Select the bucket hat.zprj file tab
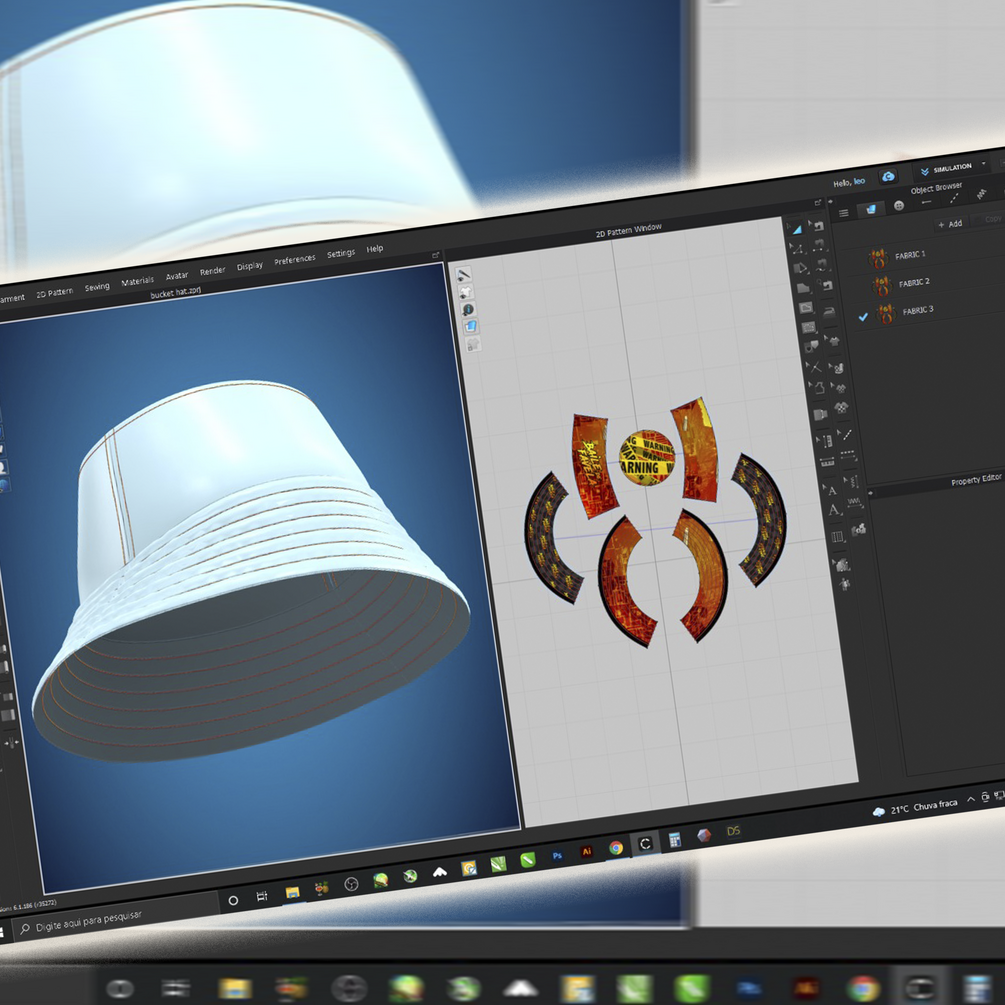The height and width of the screenshot is (1005, 1005). pyautogui.click(x=175, y=292)
